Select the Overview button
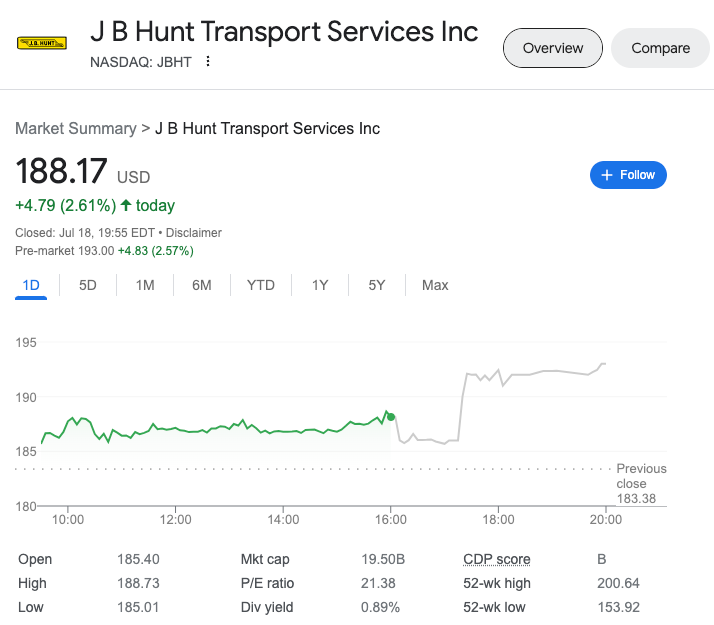Viewport: 714px width, 625px height. tap(553, 48)
